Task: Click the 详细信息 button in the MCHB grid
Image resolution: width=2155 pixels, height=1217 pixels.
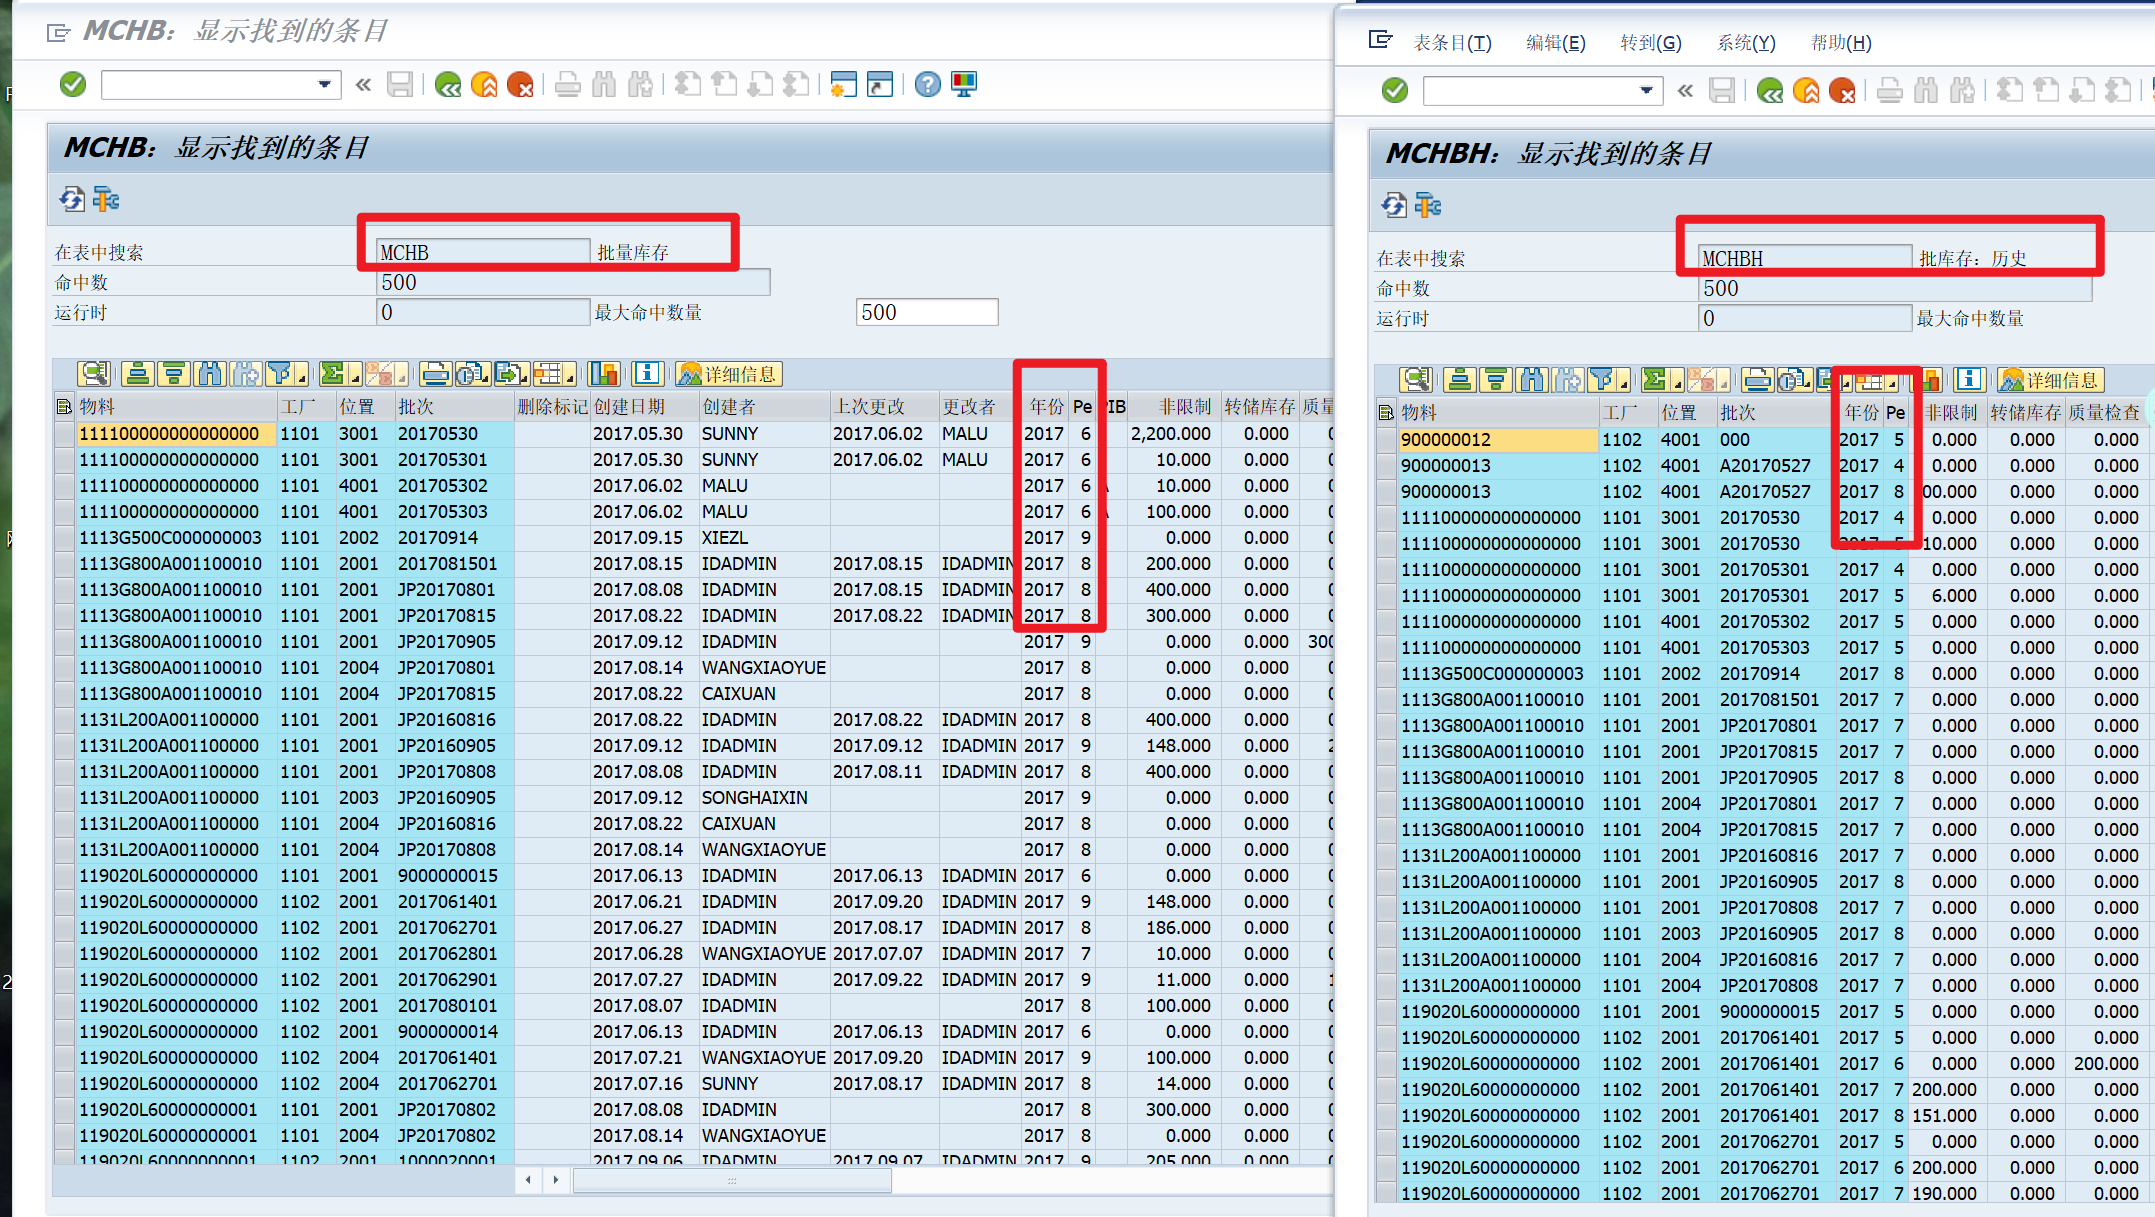Action: [x=728, y=374]
